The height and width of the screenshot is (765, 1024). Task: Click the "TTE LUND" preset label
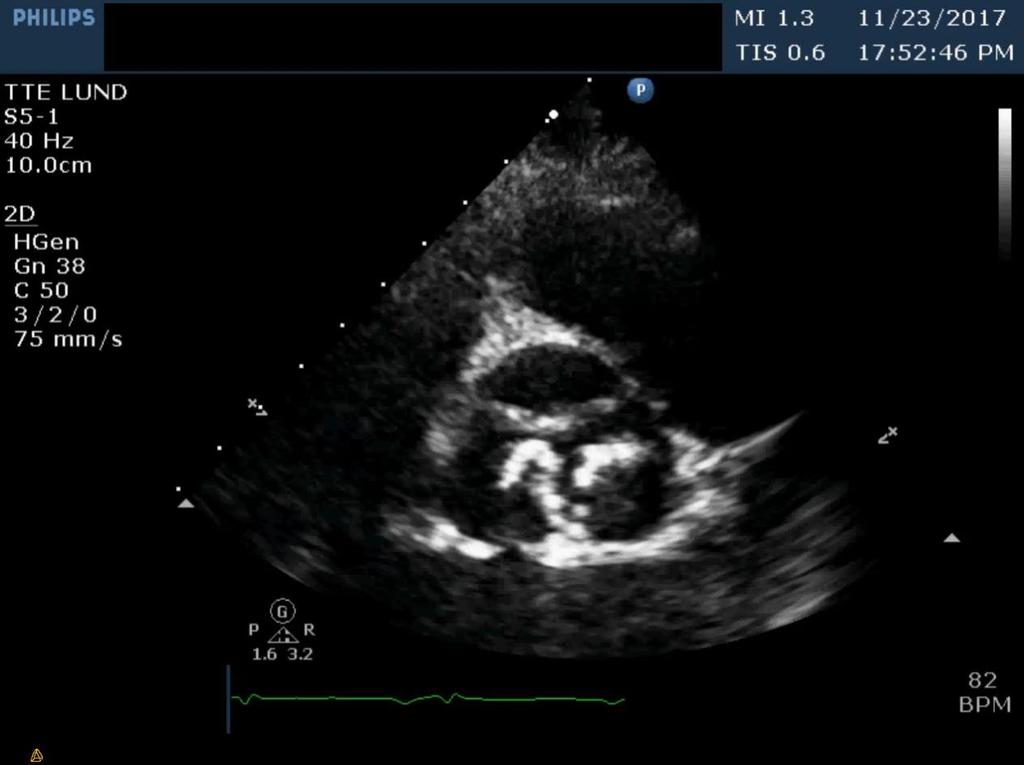66,92
